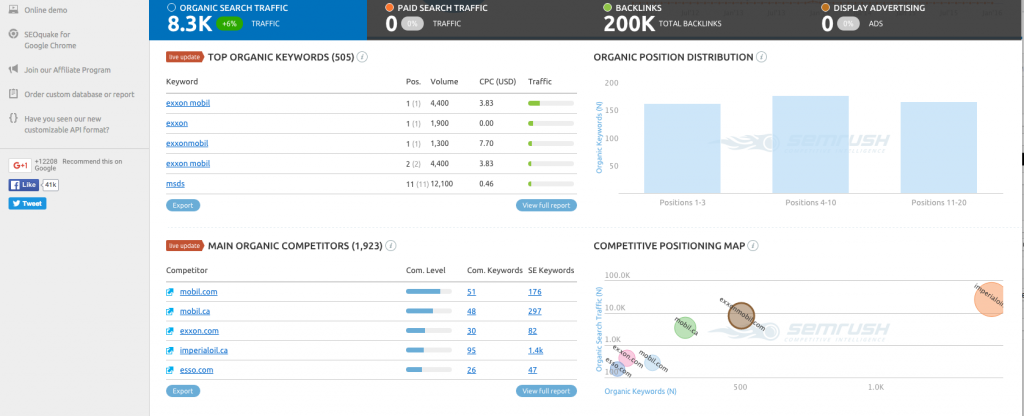The height and width of the screenshot is (416, 1024).
Task: Click info icon next to Organic Position Distribution
Action: tap(761, 57)
